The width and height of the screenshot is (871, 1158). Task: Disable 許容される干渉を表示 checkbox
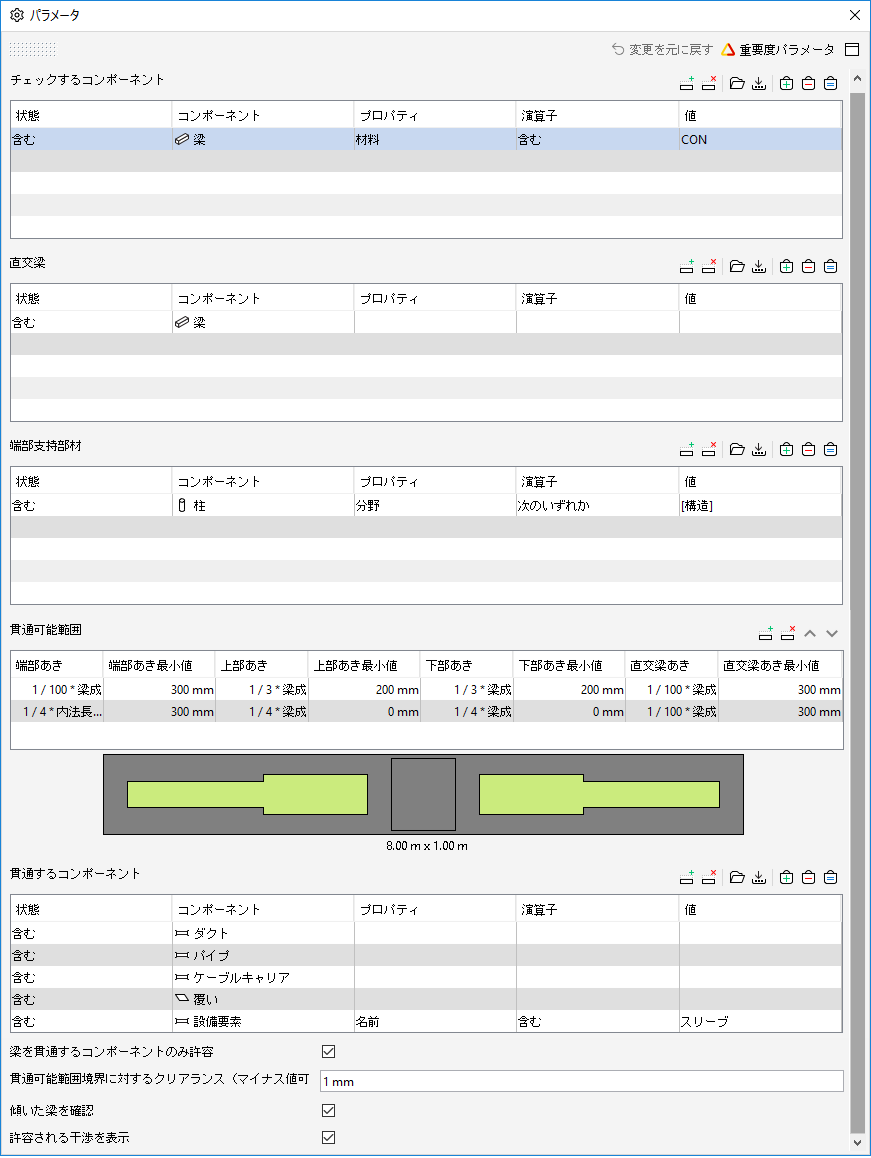pos(329,1138)
